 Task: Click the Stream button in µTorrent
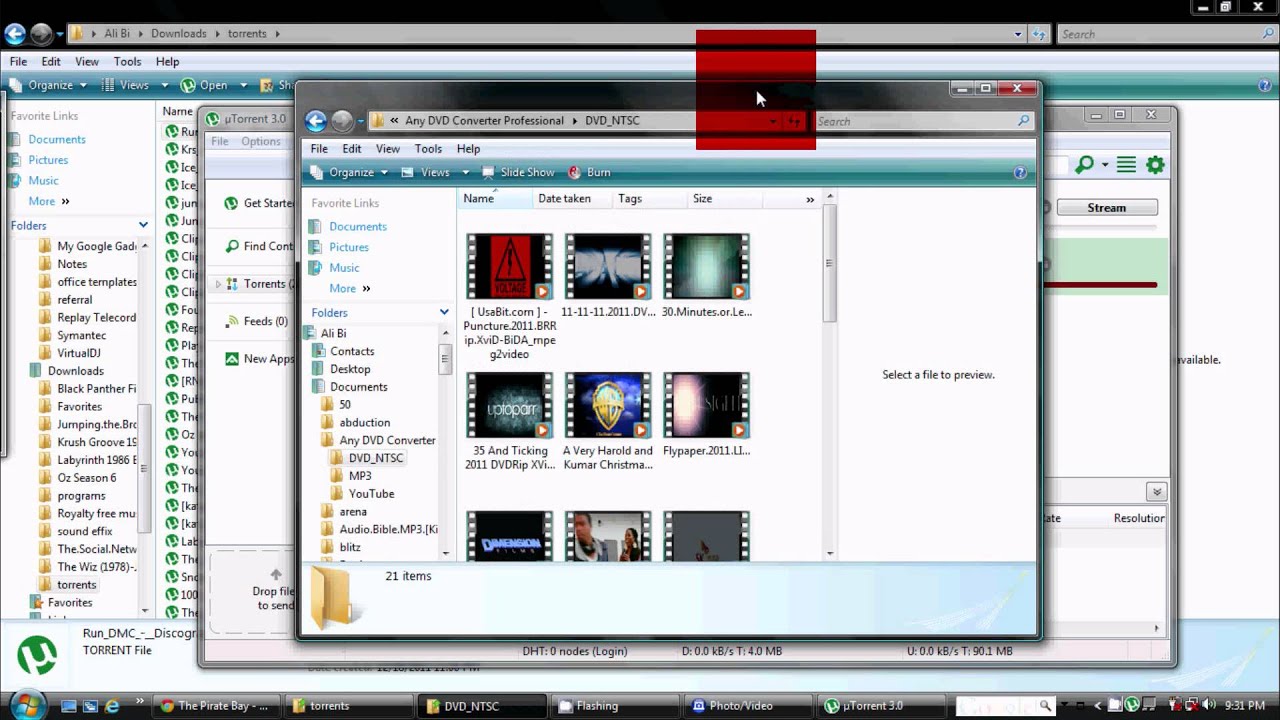point(1107,208)
